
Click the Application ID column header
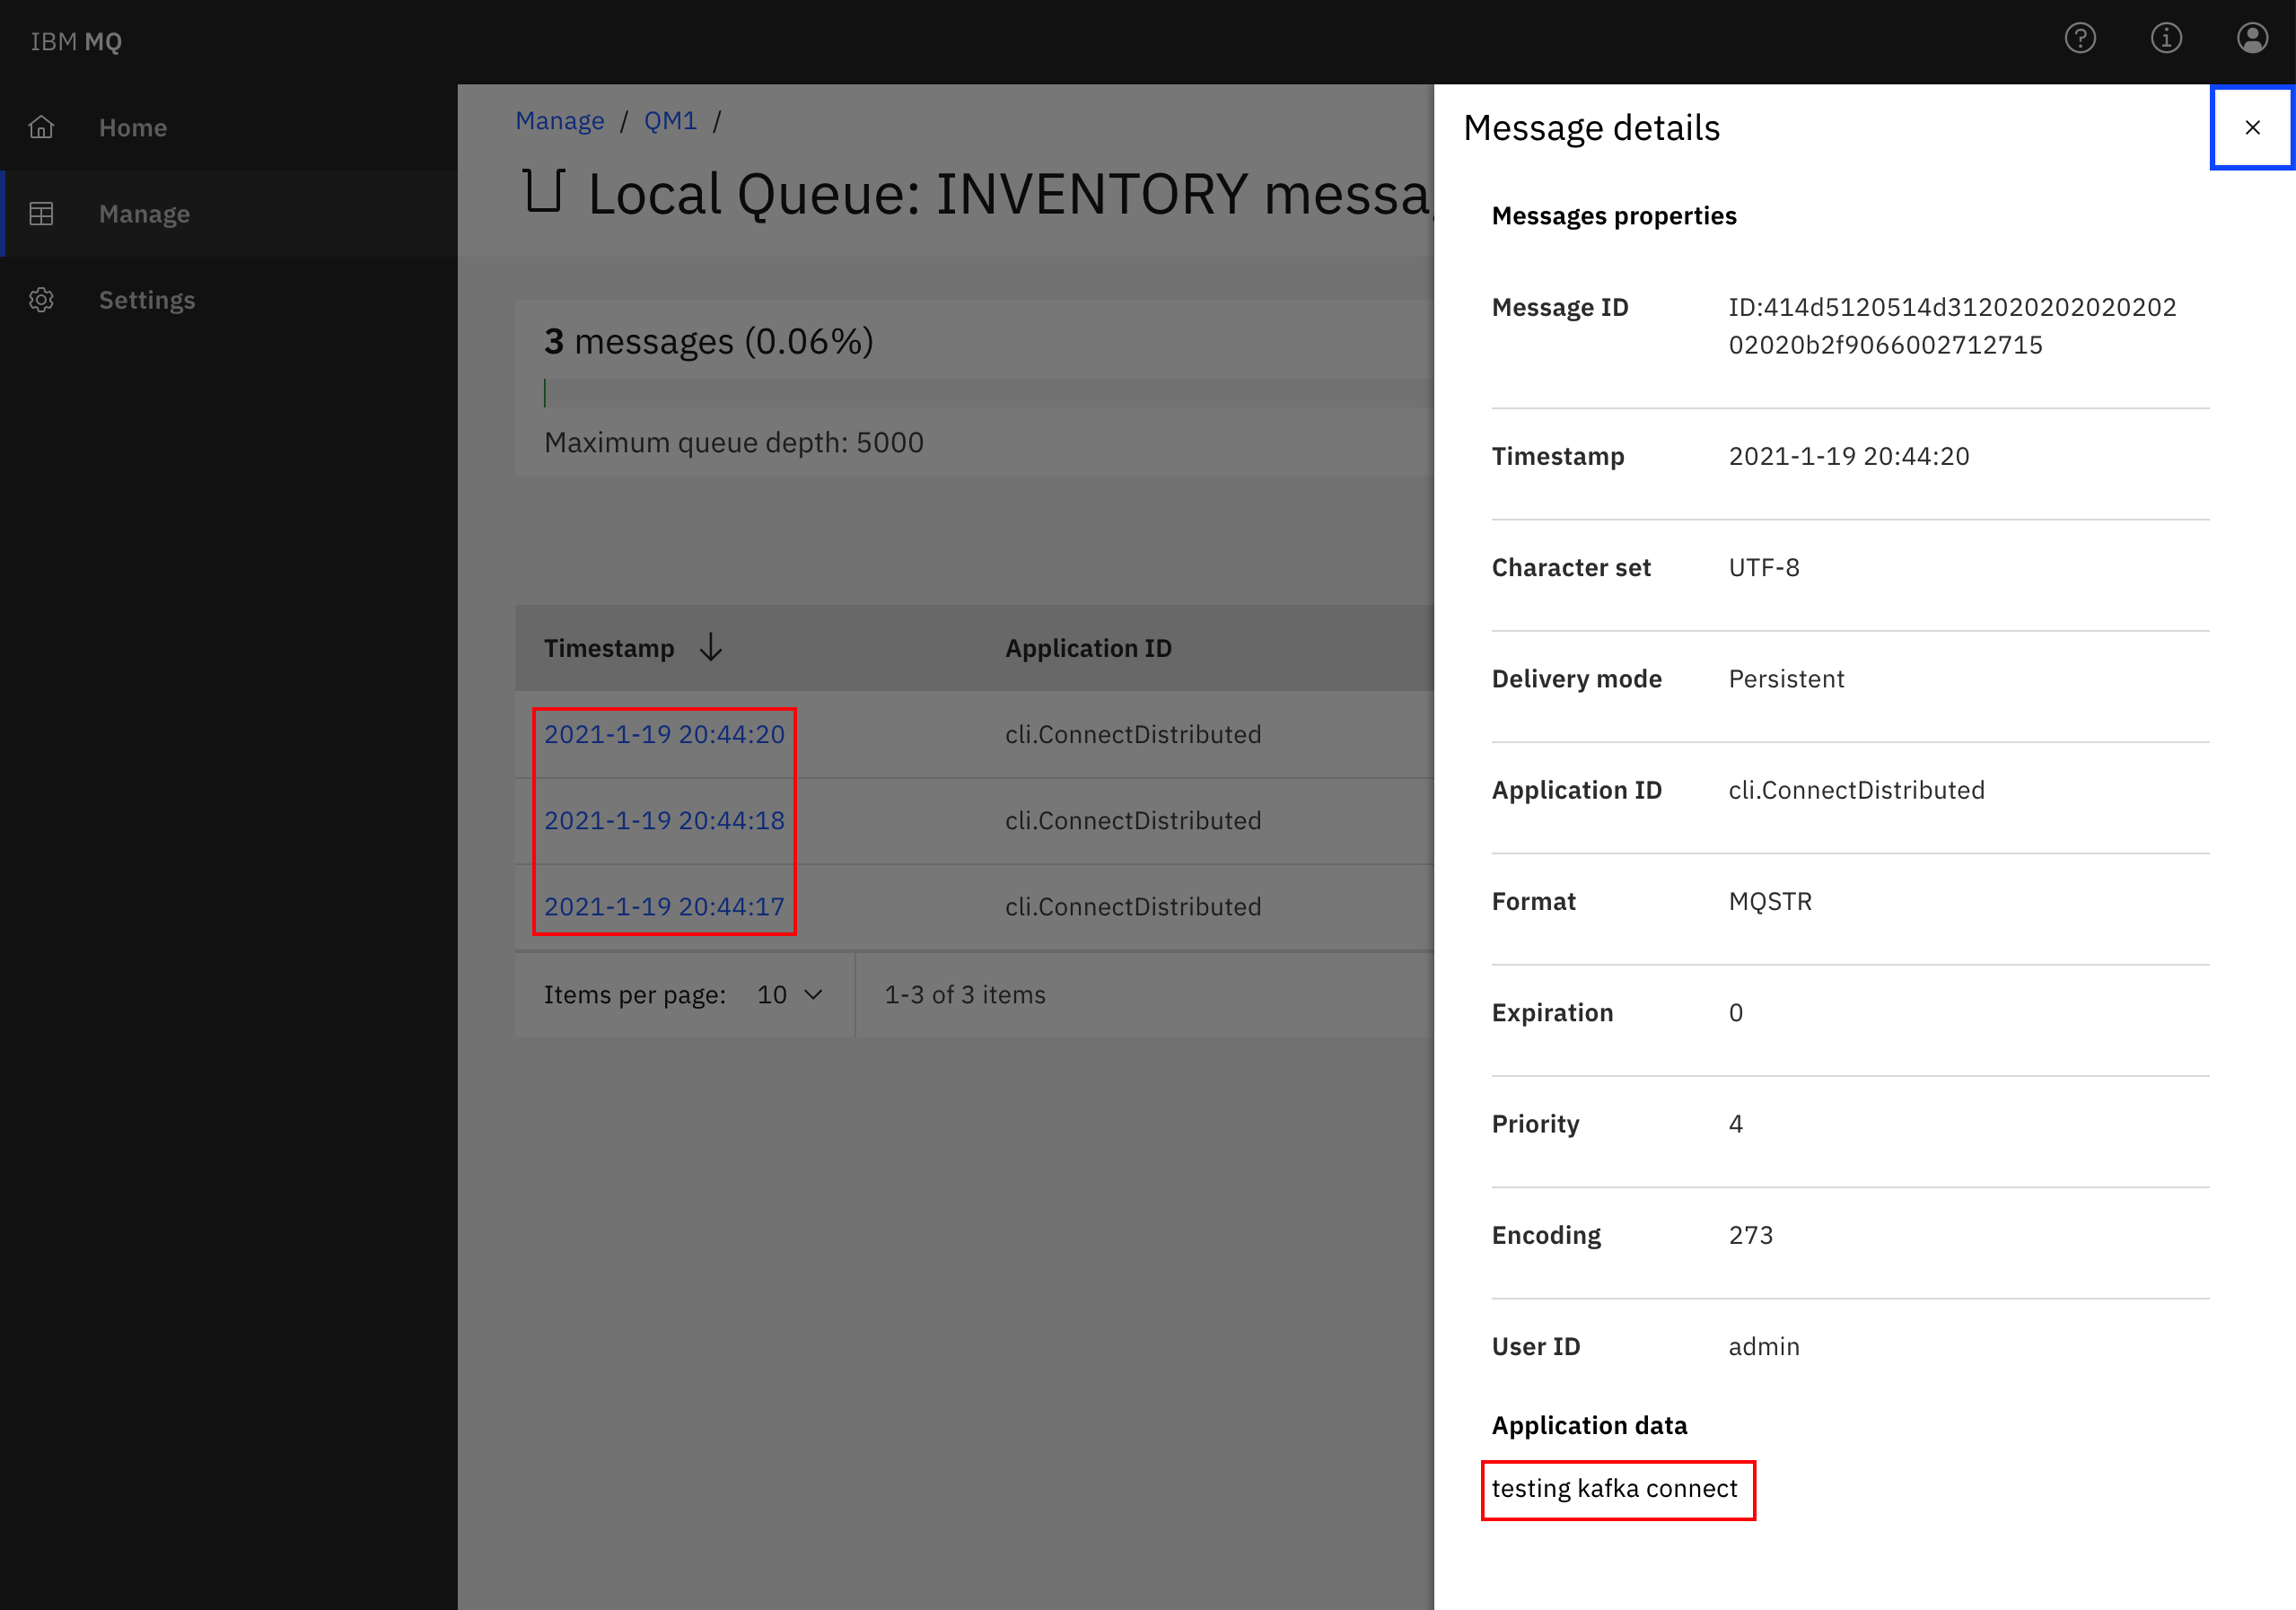pyautogui.click(x=1088, y=647)
